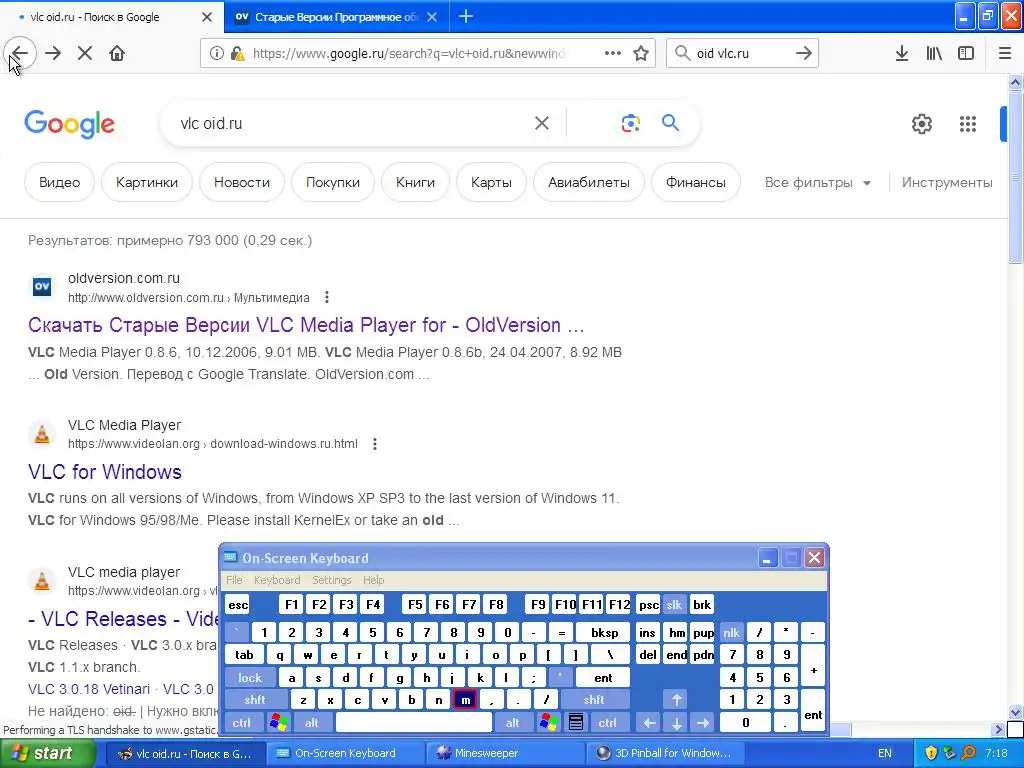The image size is (1024, 768).
Task: Open Google quick settings gear
Action: [921, 123]
